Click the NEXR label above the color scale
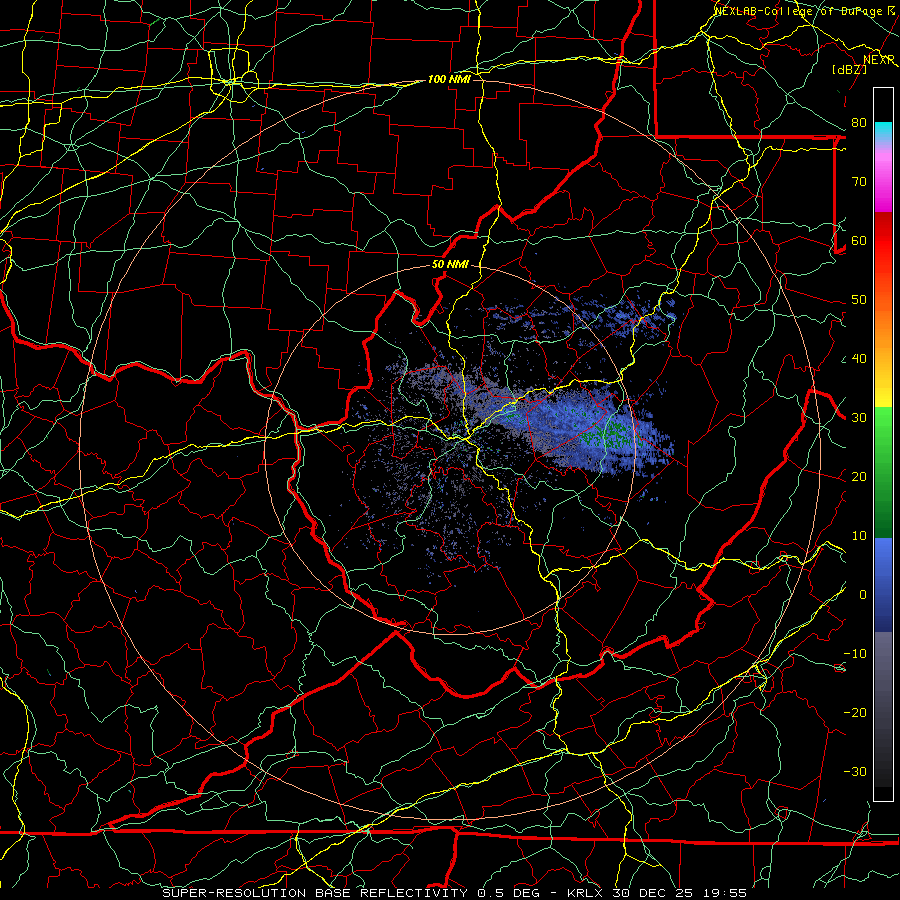This screenshot has width=900, height=900. 879,60
